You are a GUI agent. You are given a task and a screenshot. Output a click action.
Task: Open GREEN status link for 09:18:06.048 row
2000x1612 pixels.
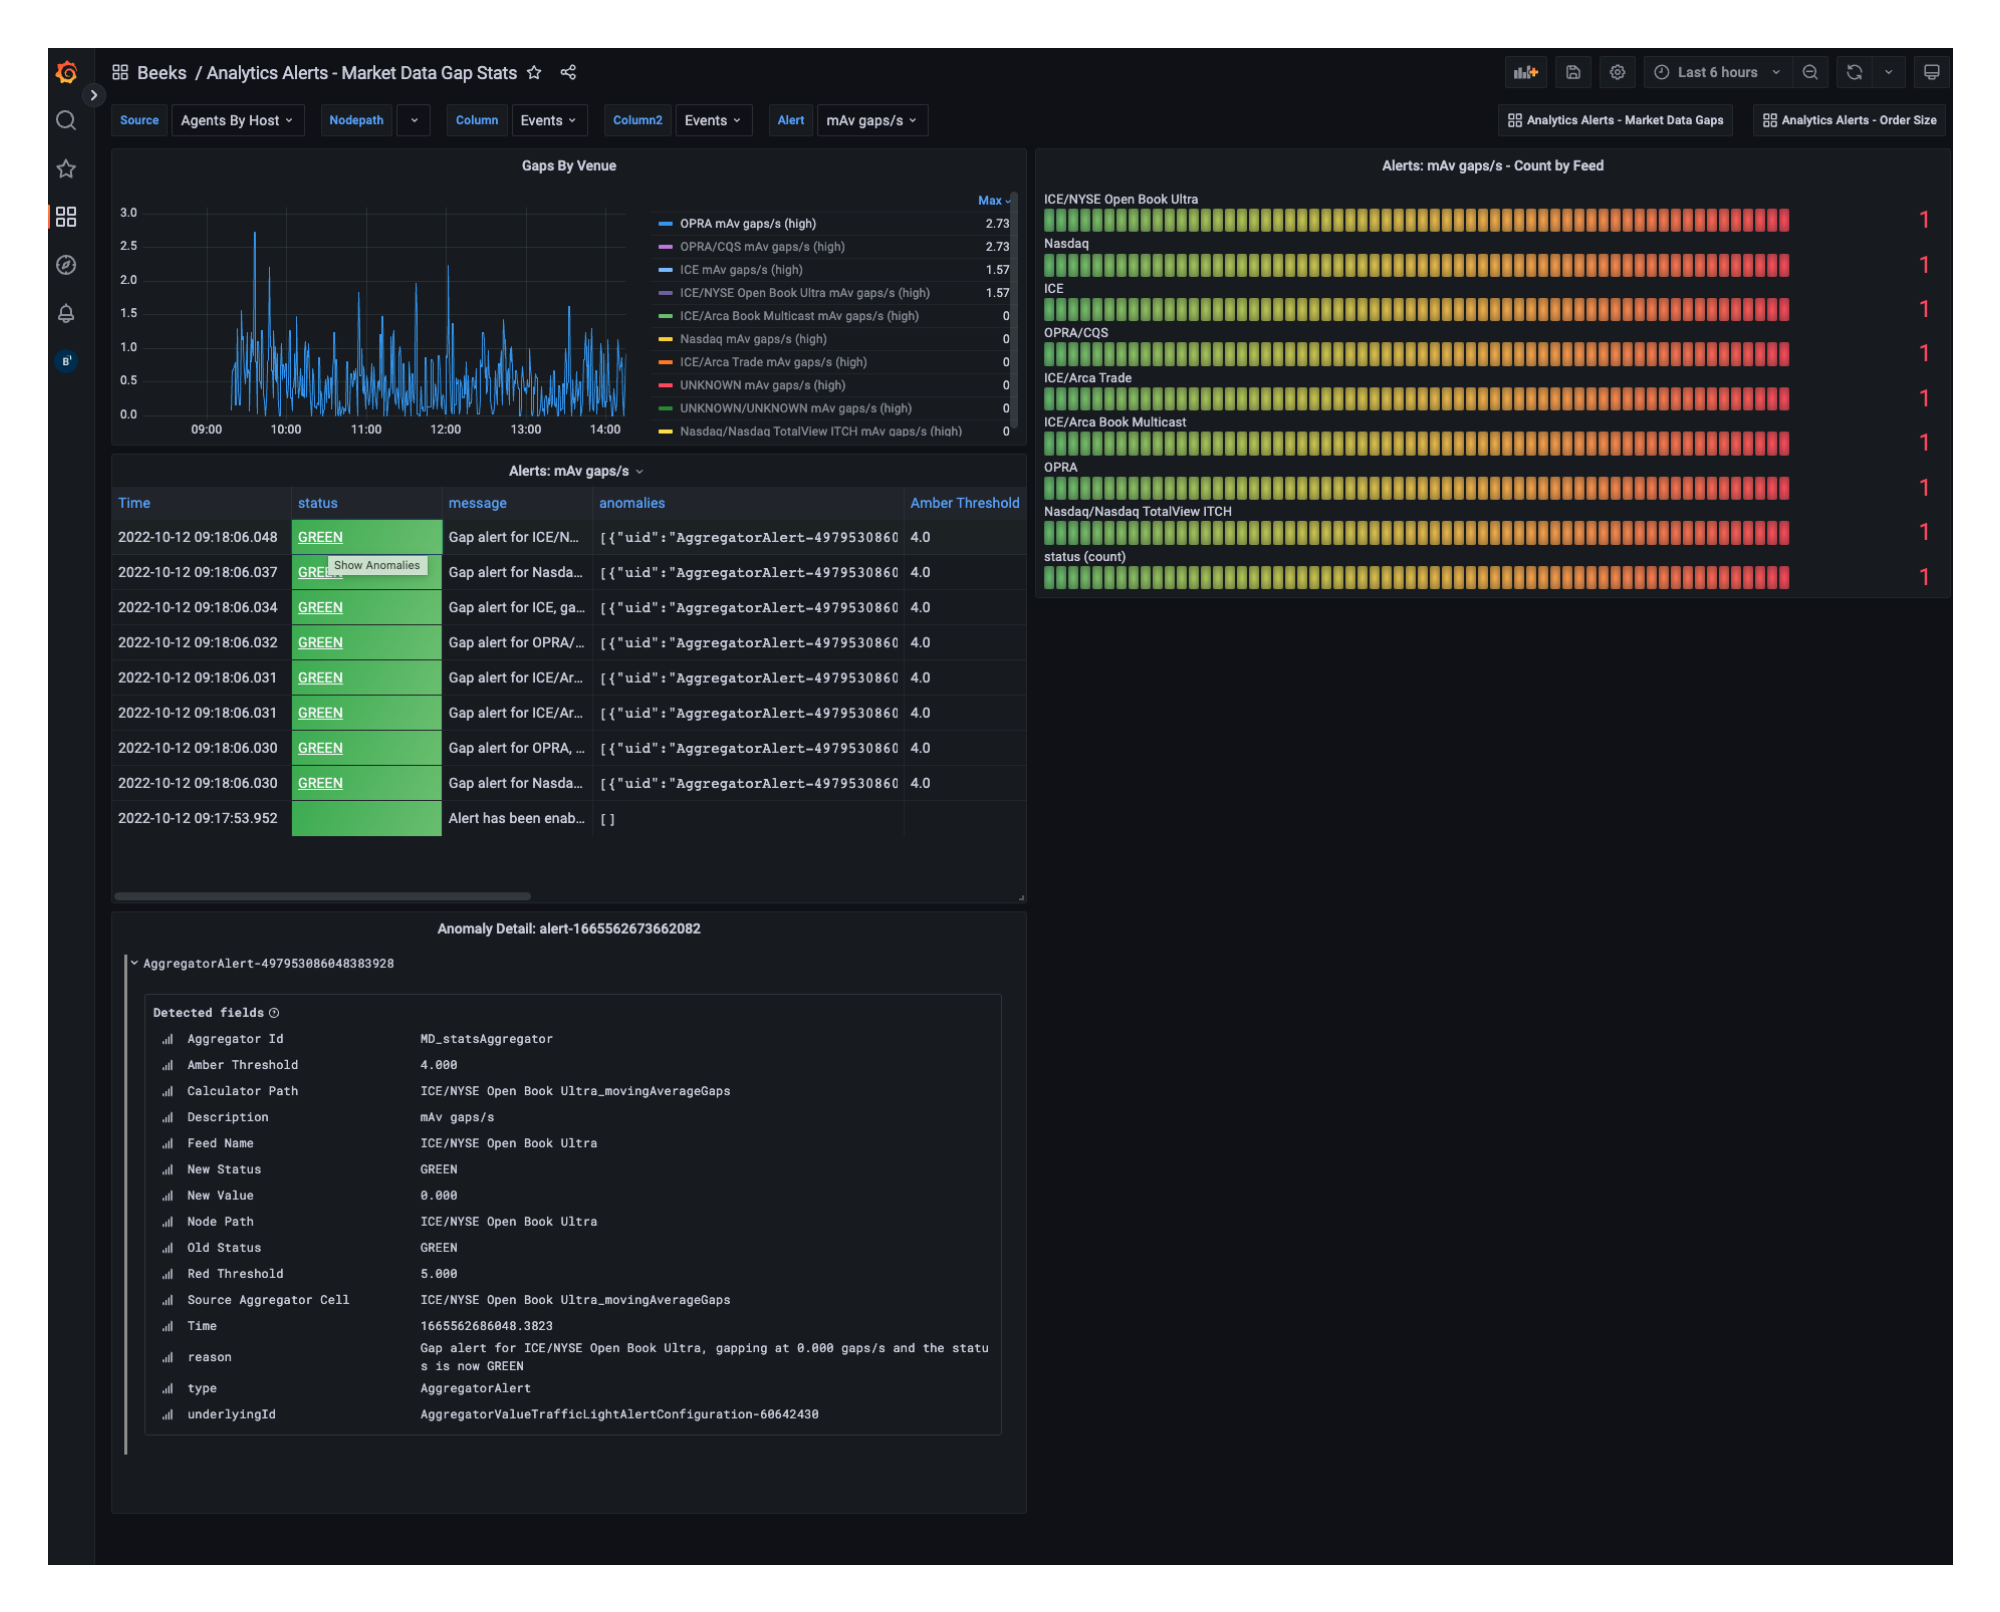[x=320, y=537]
